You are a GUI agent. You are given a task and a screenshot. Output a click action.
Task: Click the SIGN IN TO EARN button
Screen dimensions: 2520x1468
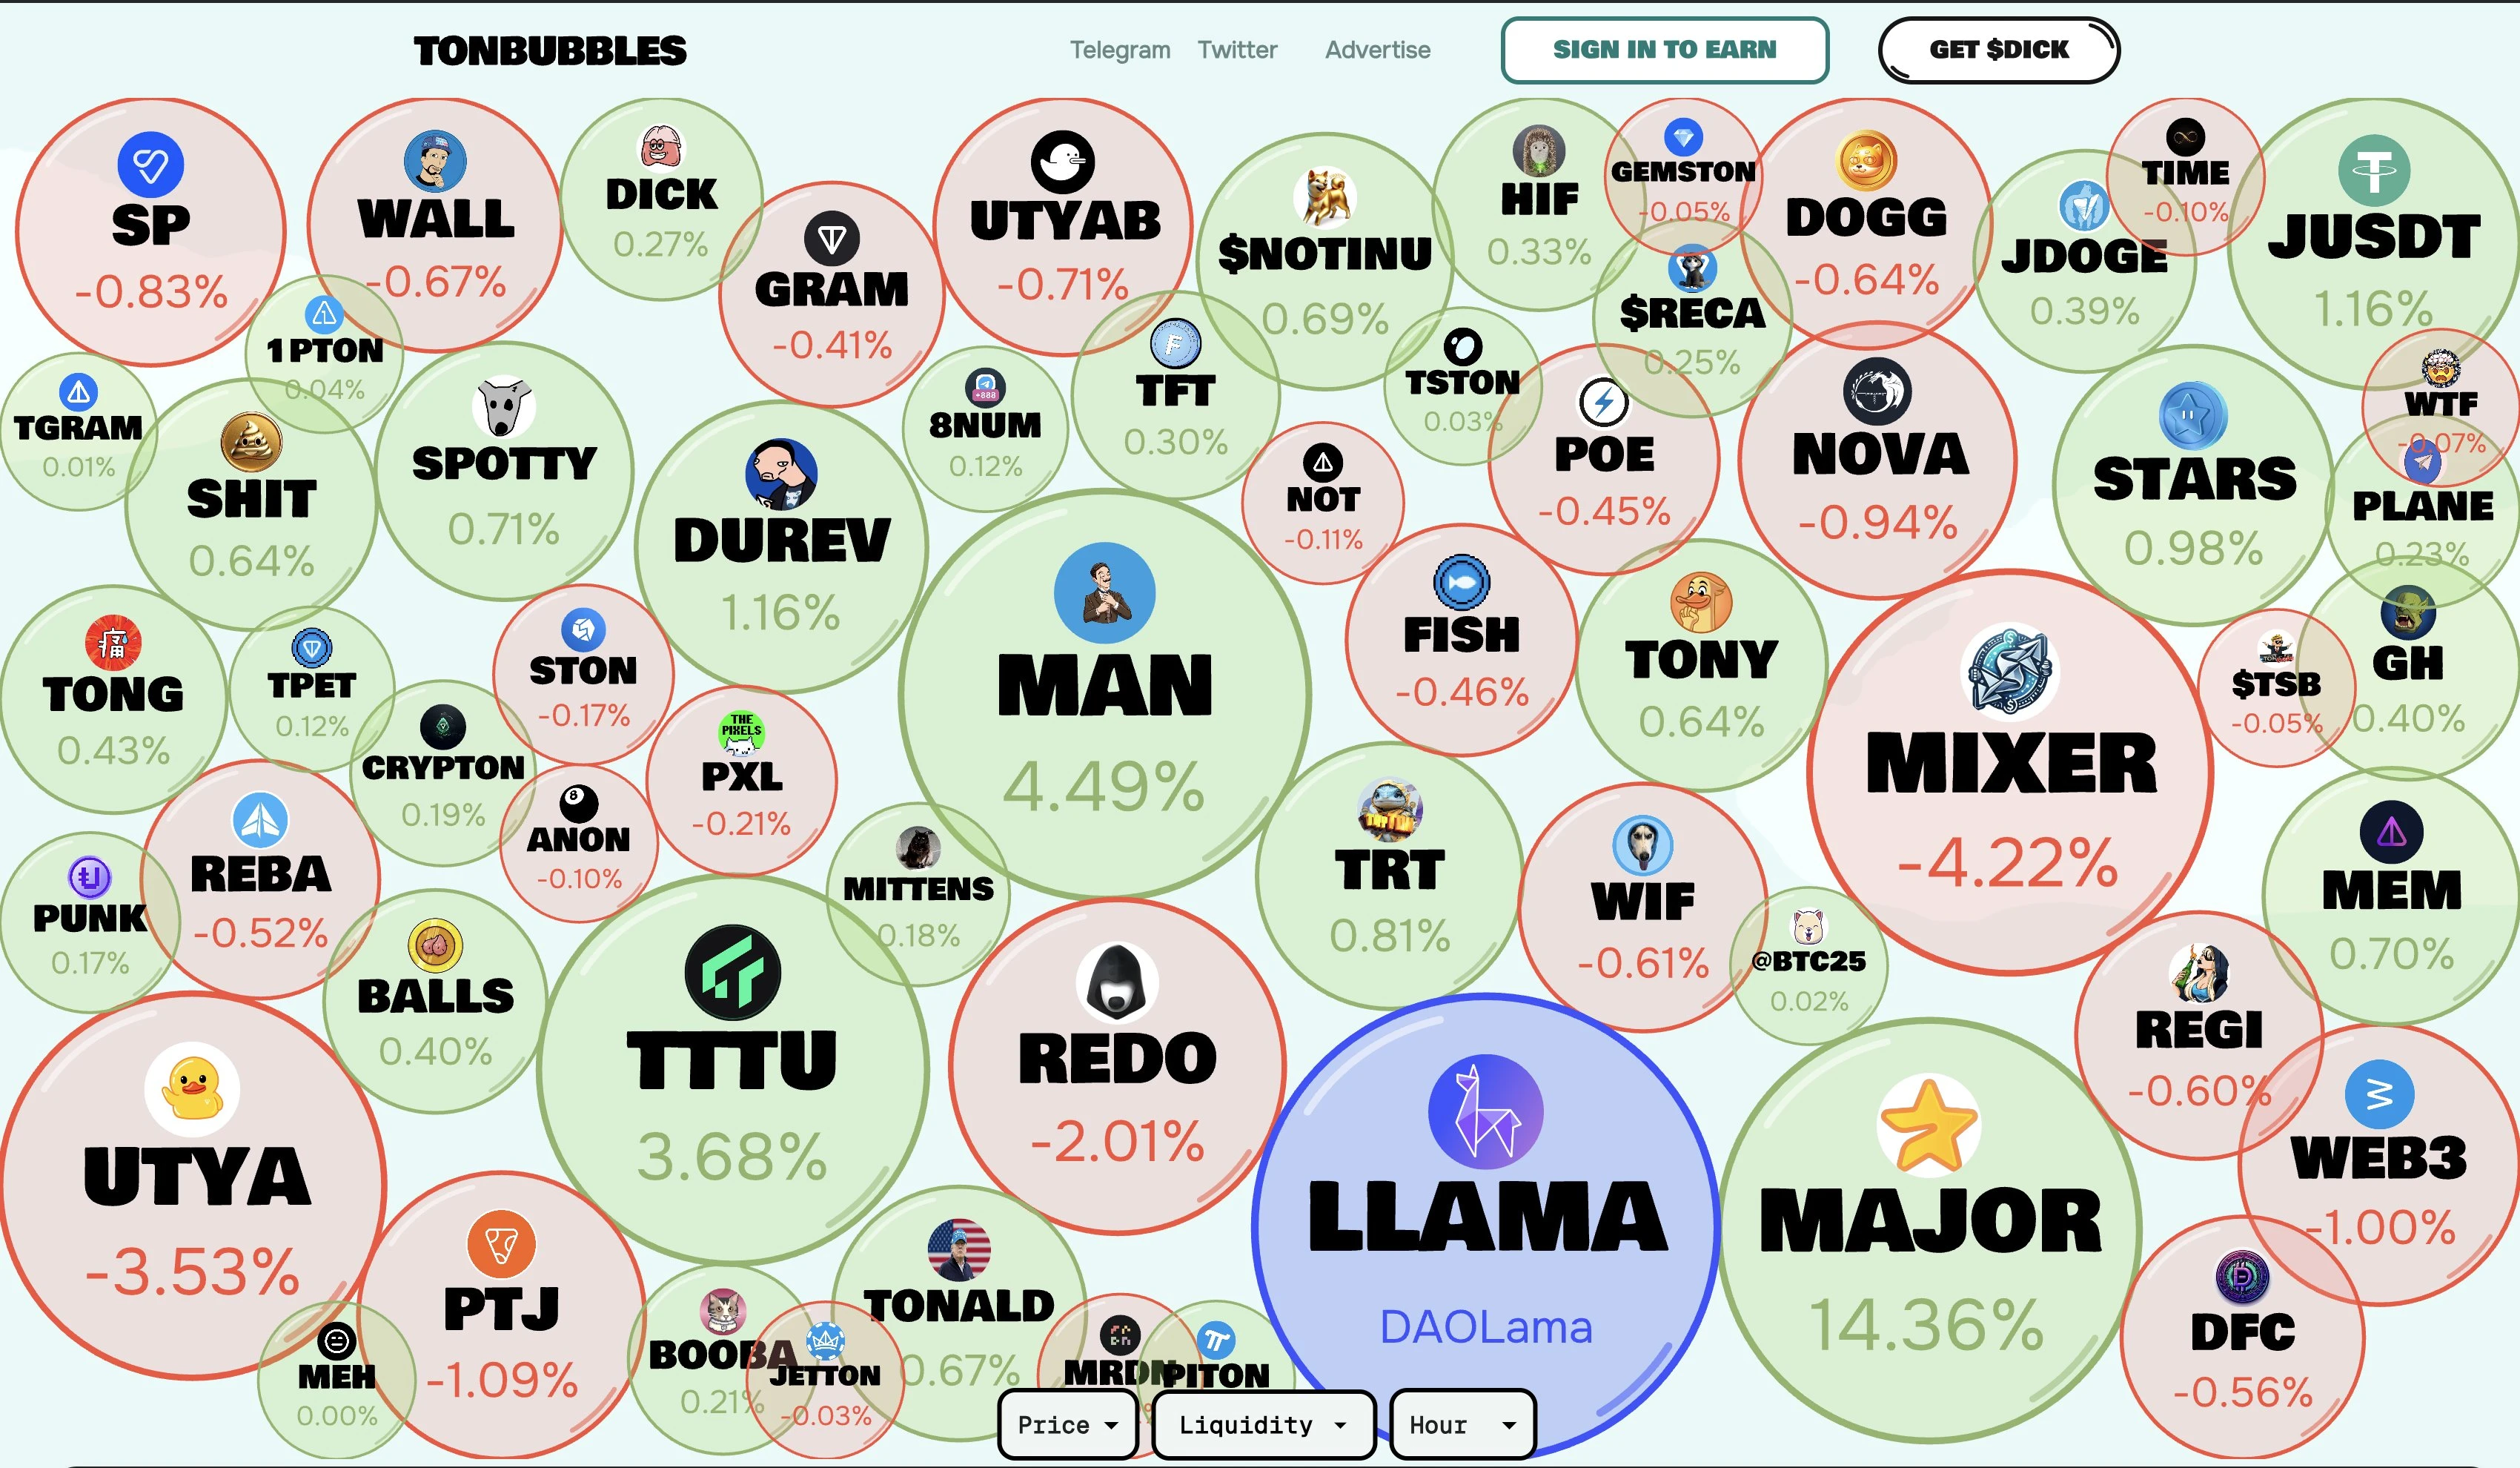[1664, 49]
